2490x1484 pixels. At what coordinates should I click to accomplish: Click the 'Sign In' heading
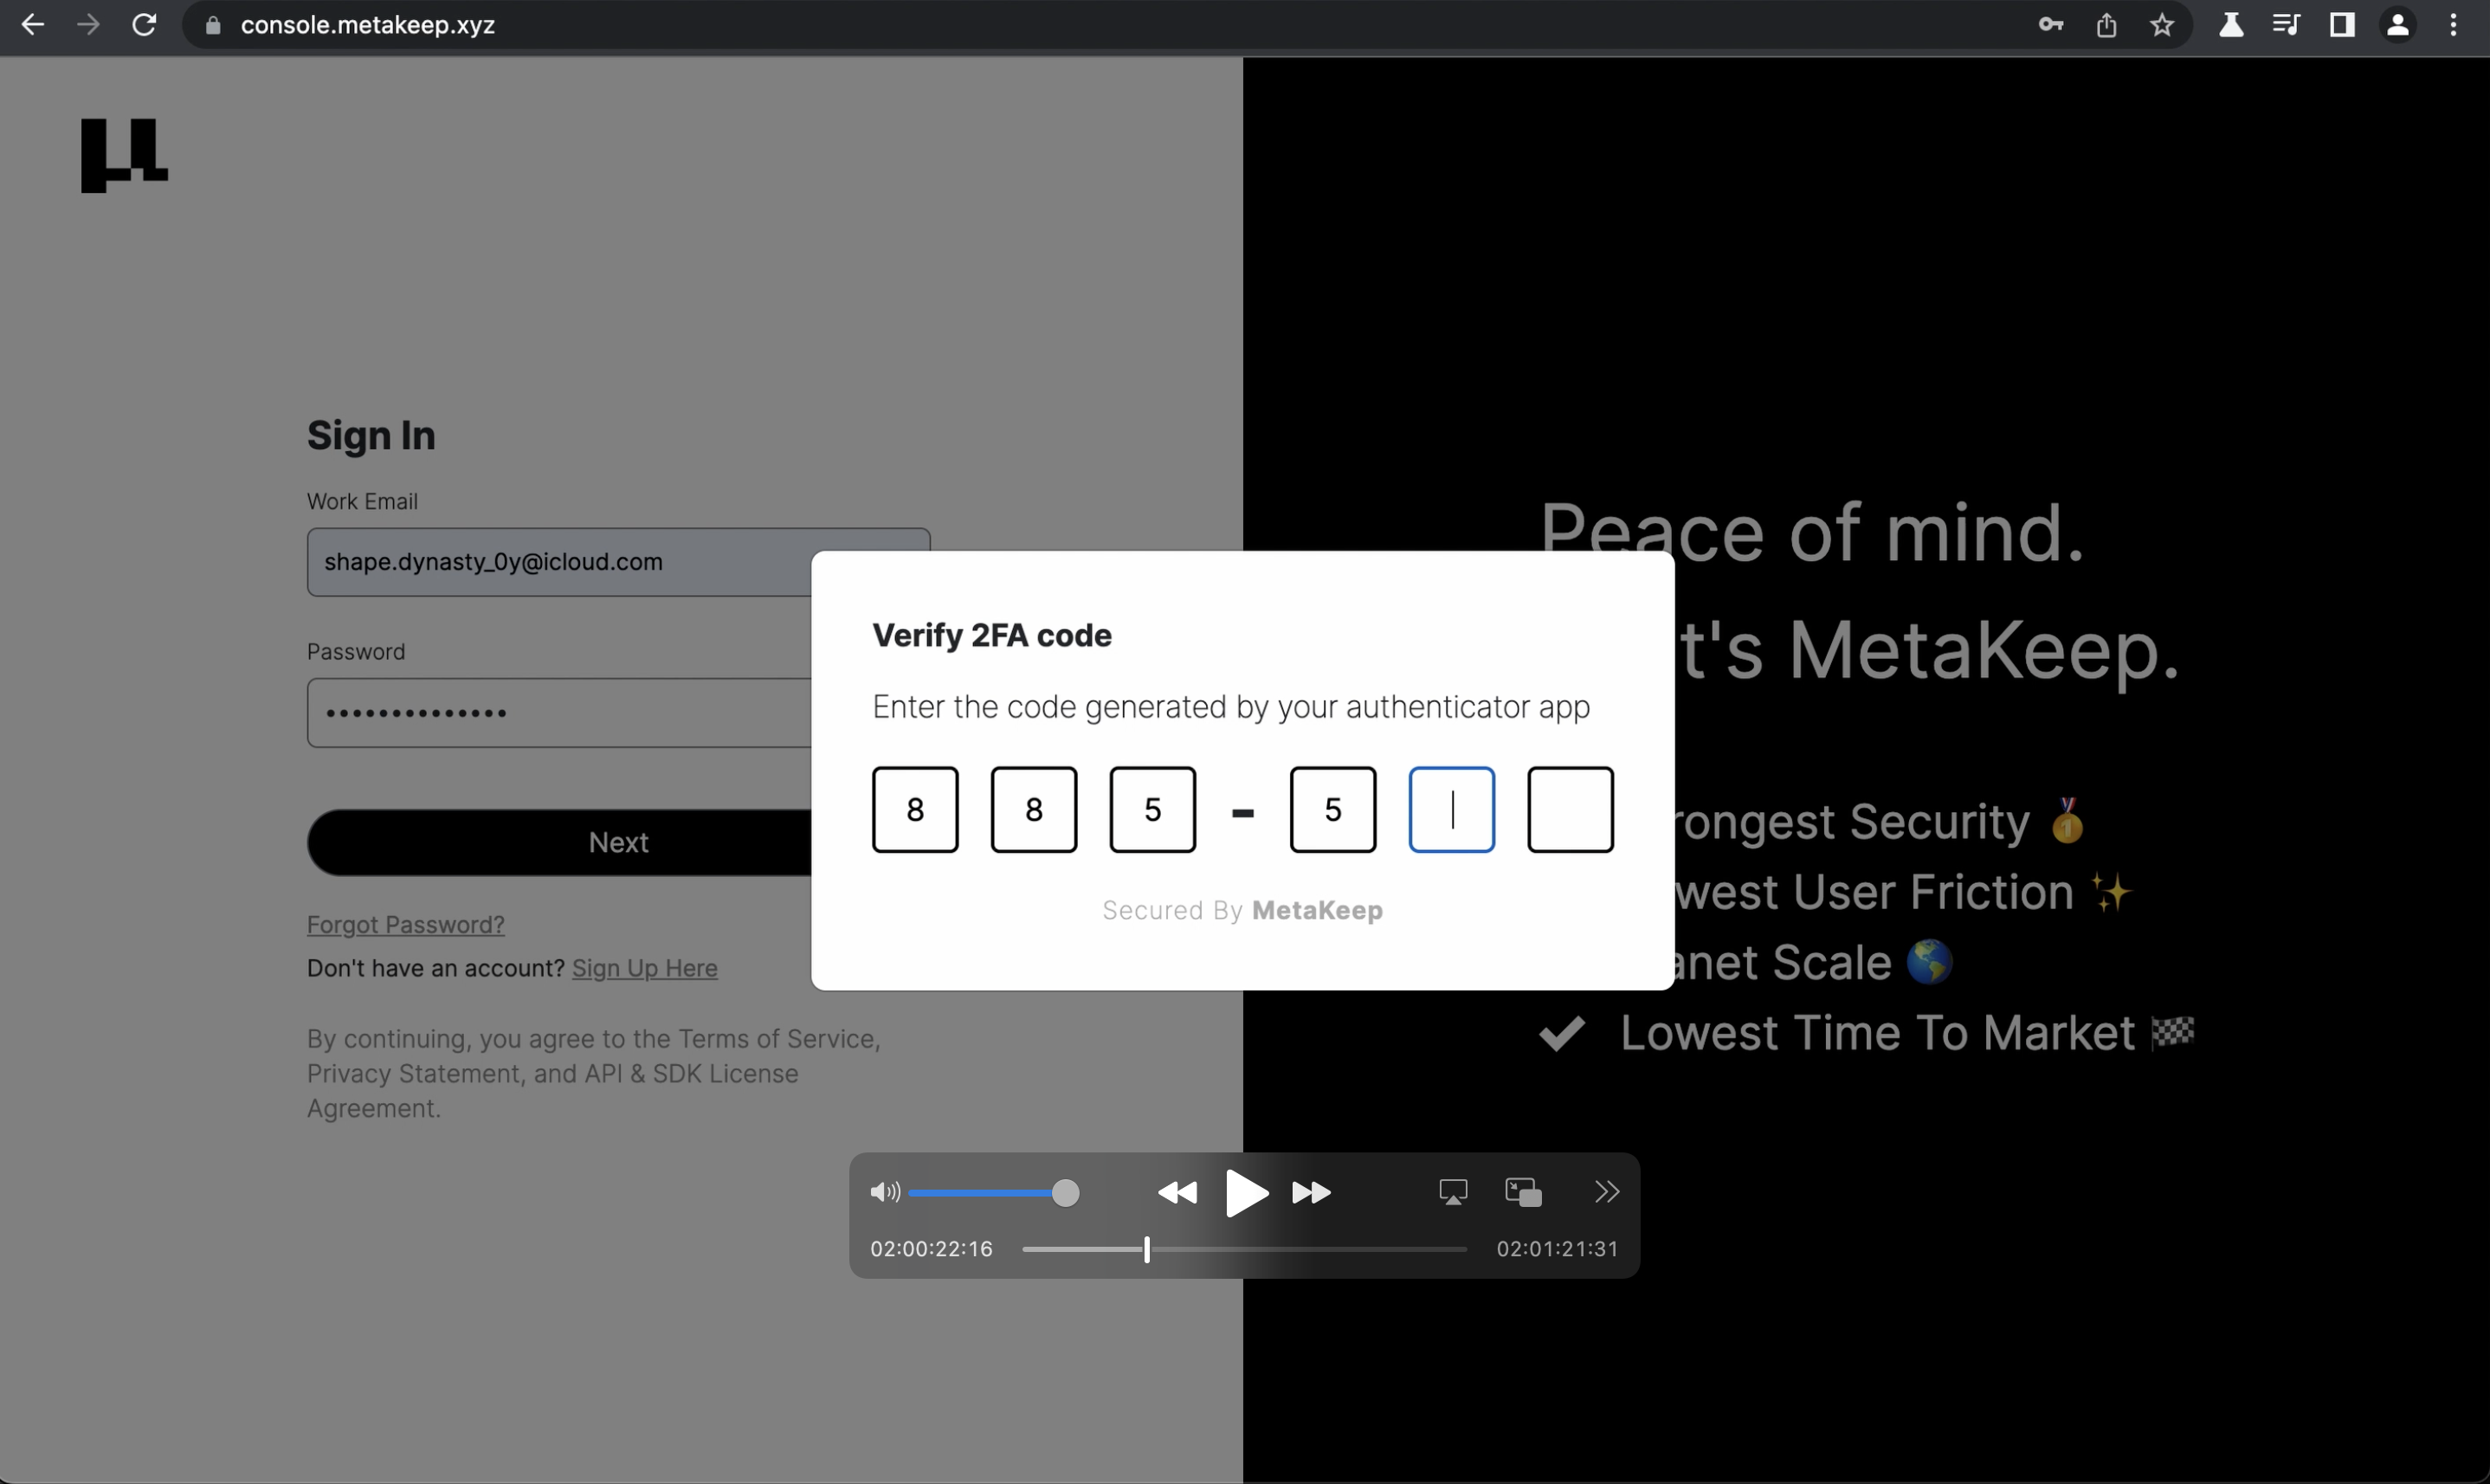tap(371, 436)
